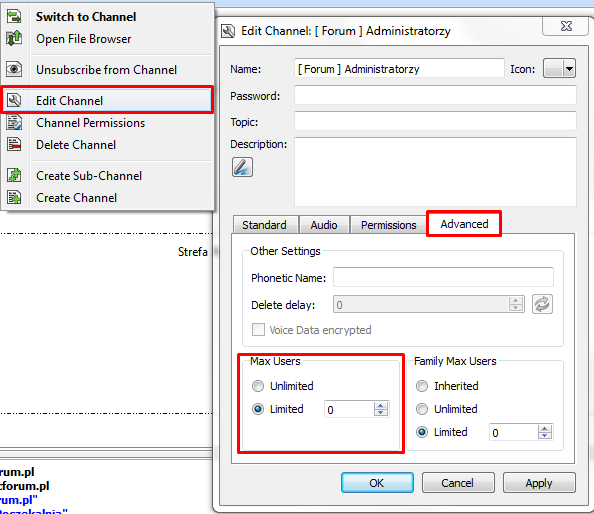The height and width of the screenshot is (514, 594).
Task: Switch to the Permissions tab
Action: coord(389,225)
